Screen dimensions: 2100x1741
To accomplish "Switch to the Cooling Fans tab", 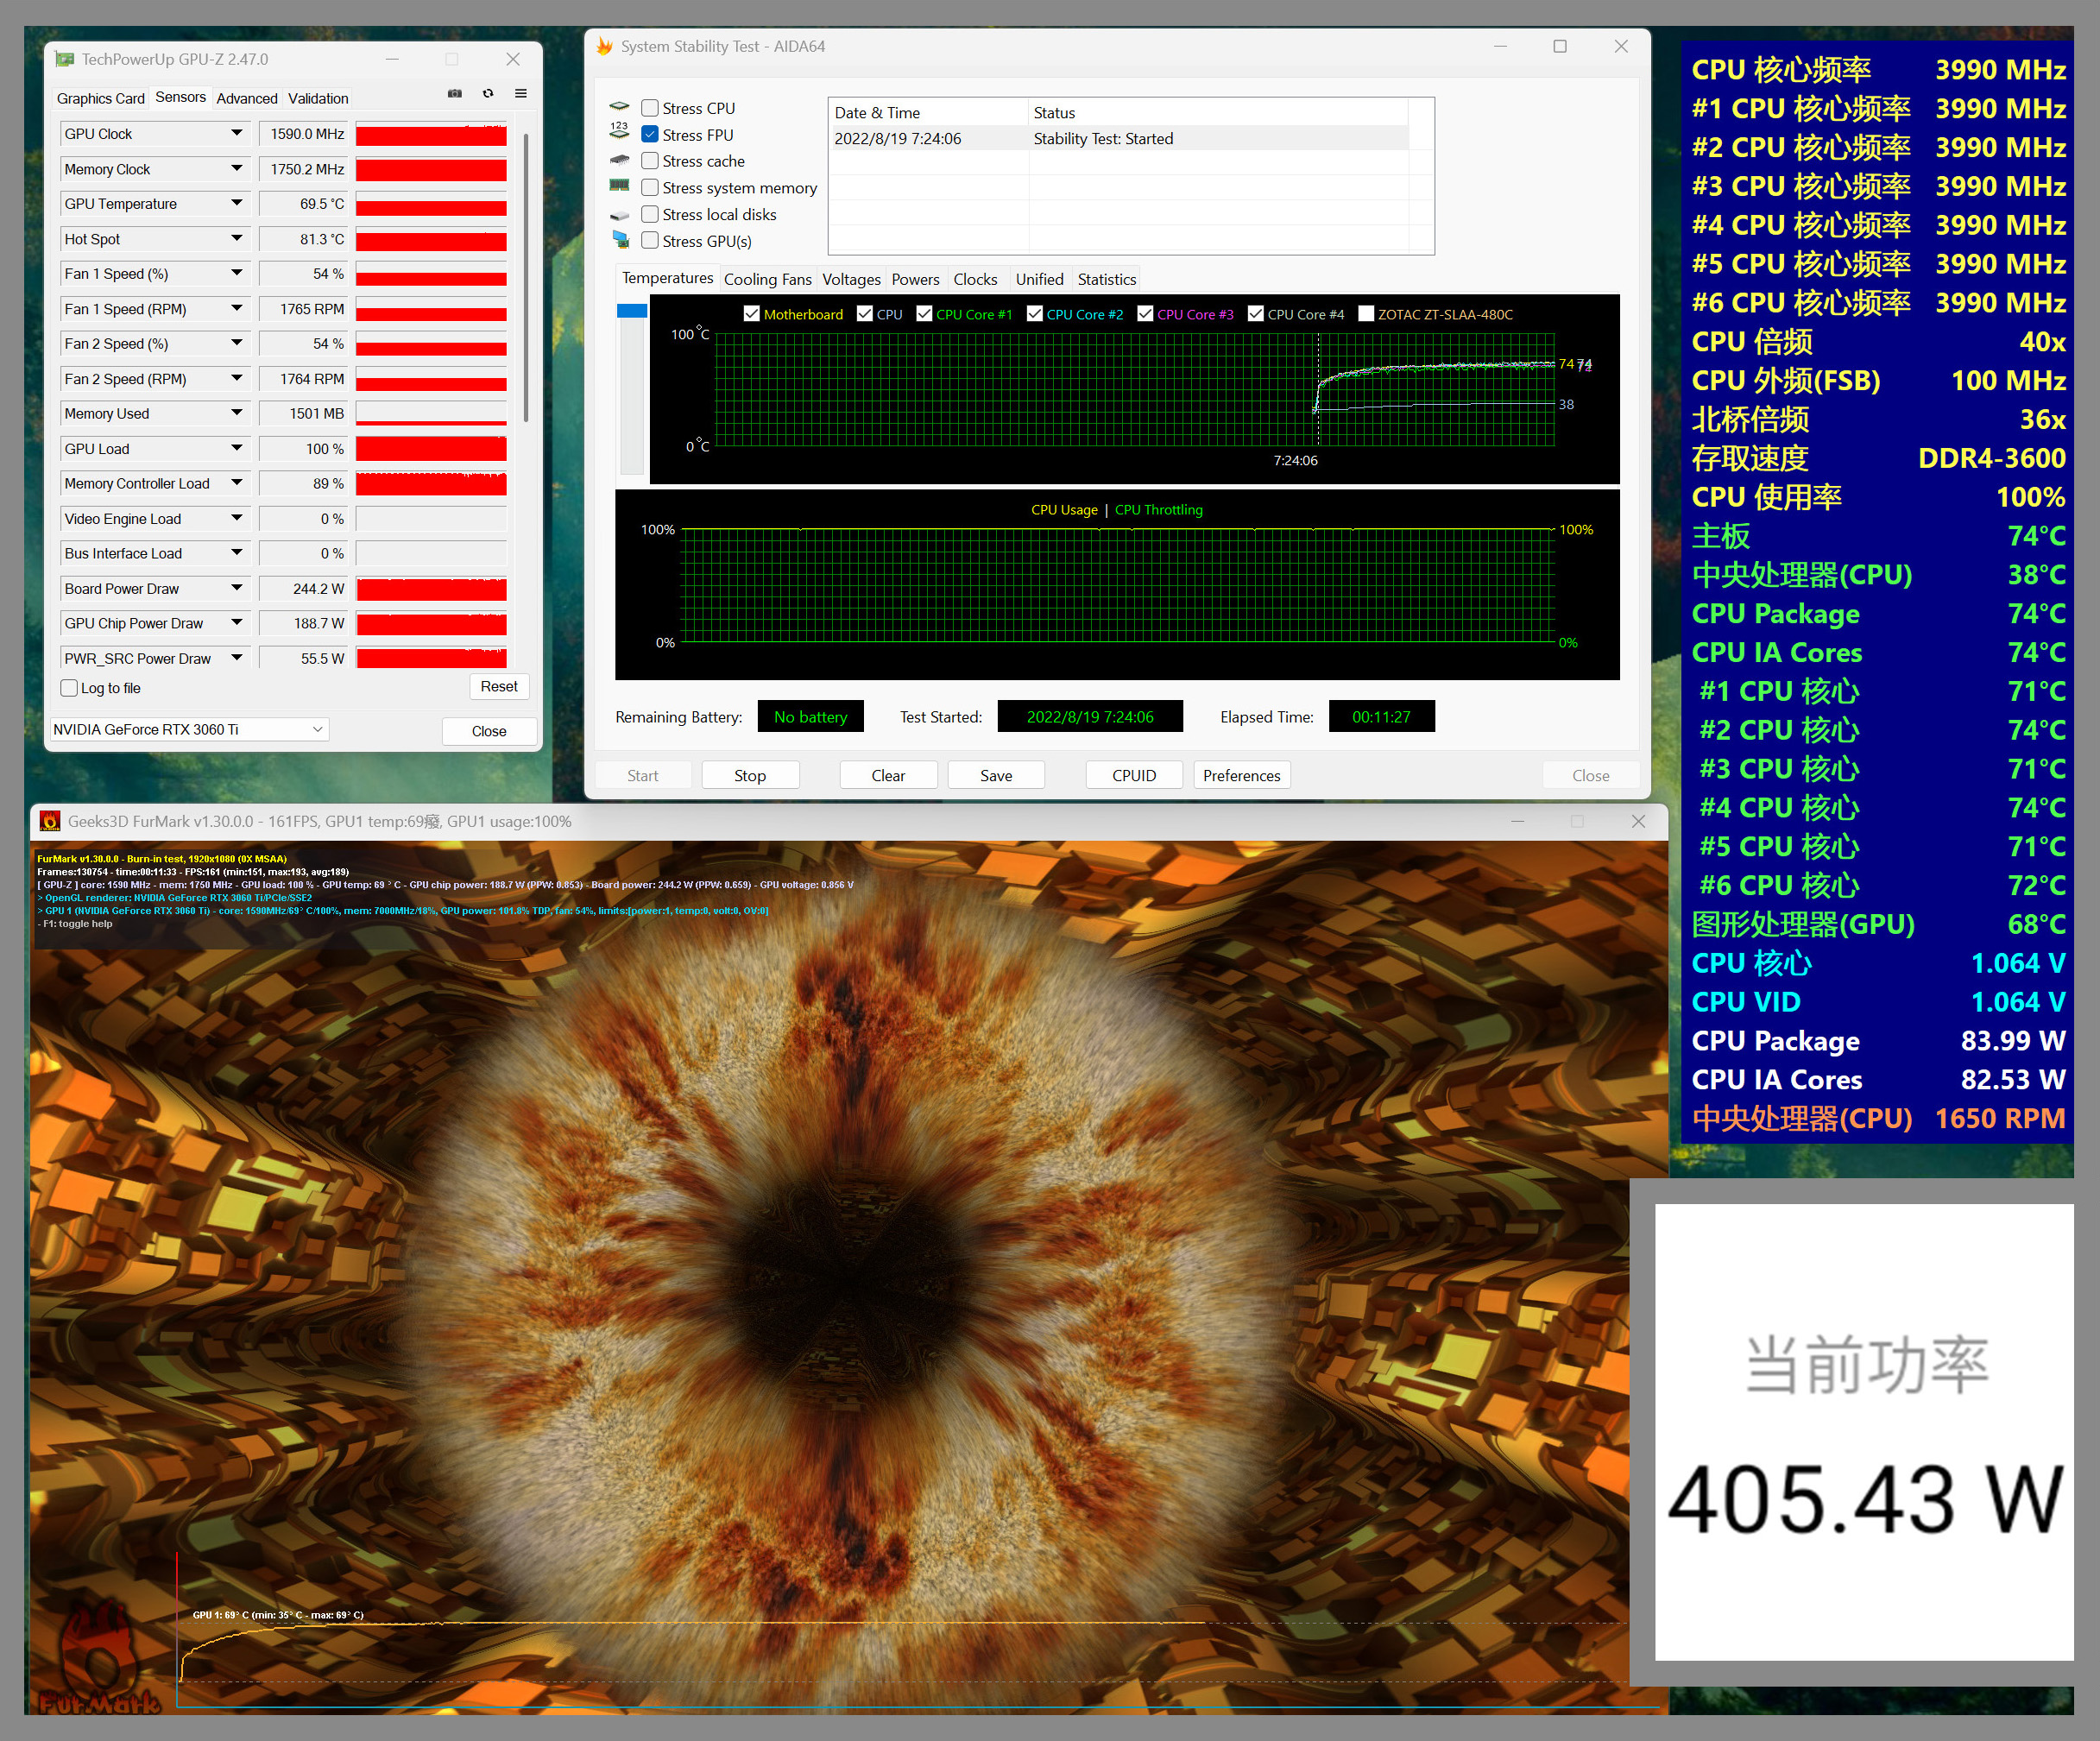I will 767,279.
